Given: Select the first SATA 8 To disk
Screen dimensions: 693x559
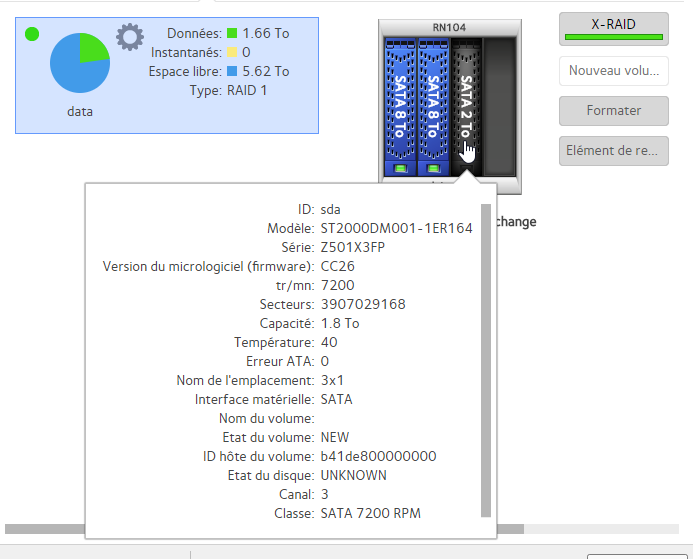Looking at the screenshot, I should click(400, 106).
